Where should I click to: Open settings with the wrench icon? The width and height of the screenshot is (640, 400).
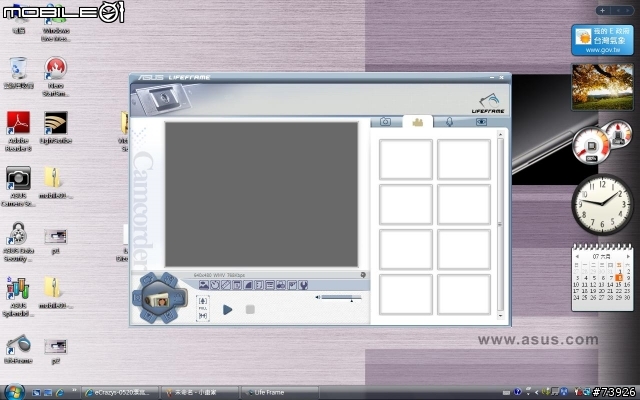(x=303, y=285)
